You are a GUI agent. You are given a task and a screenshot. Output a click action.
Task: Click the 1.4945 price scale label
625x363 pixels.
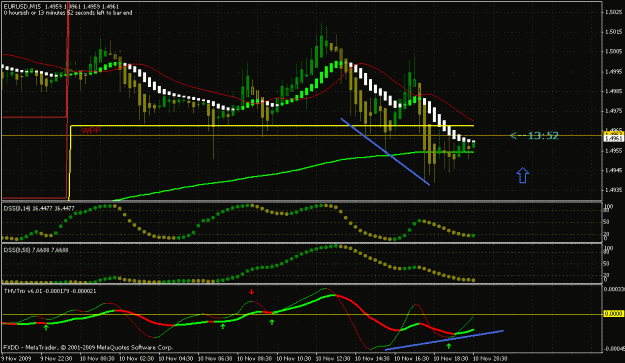[x=614, y=171]
